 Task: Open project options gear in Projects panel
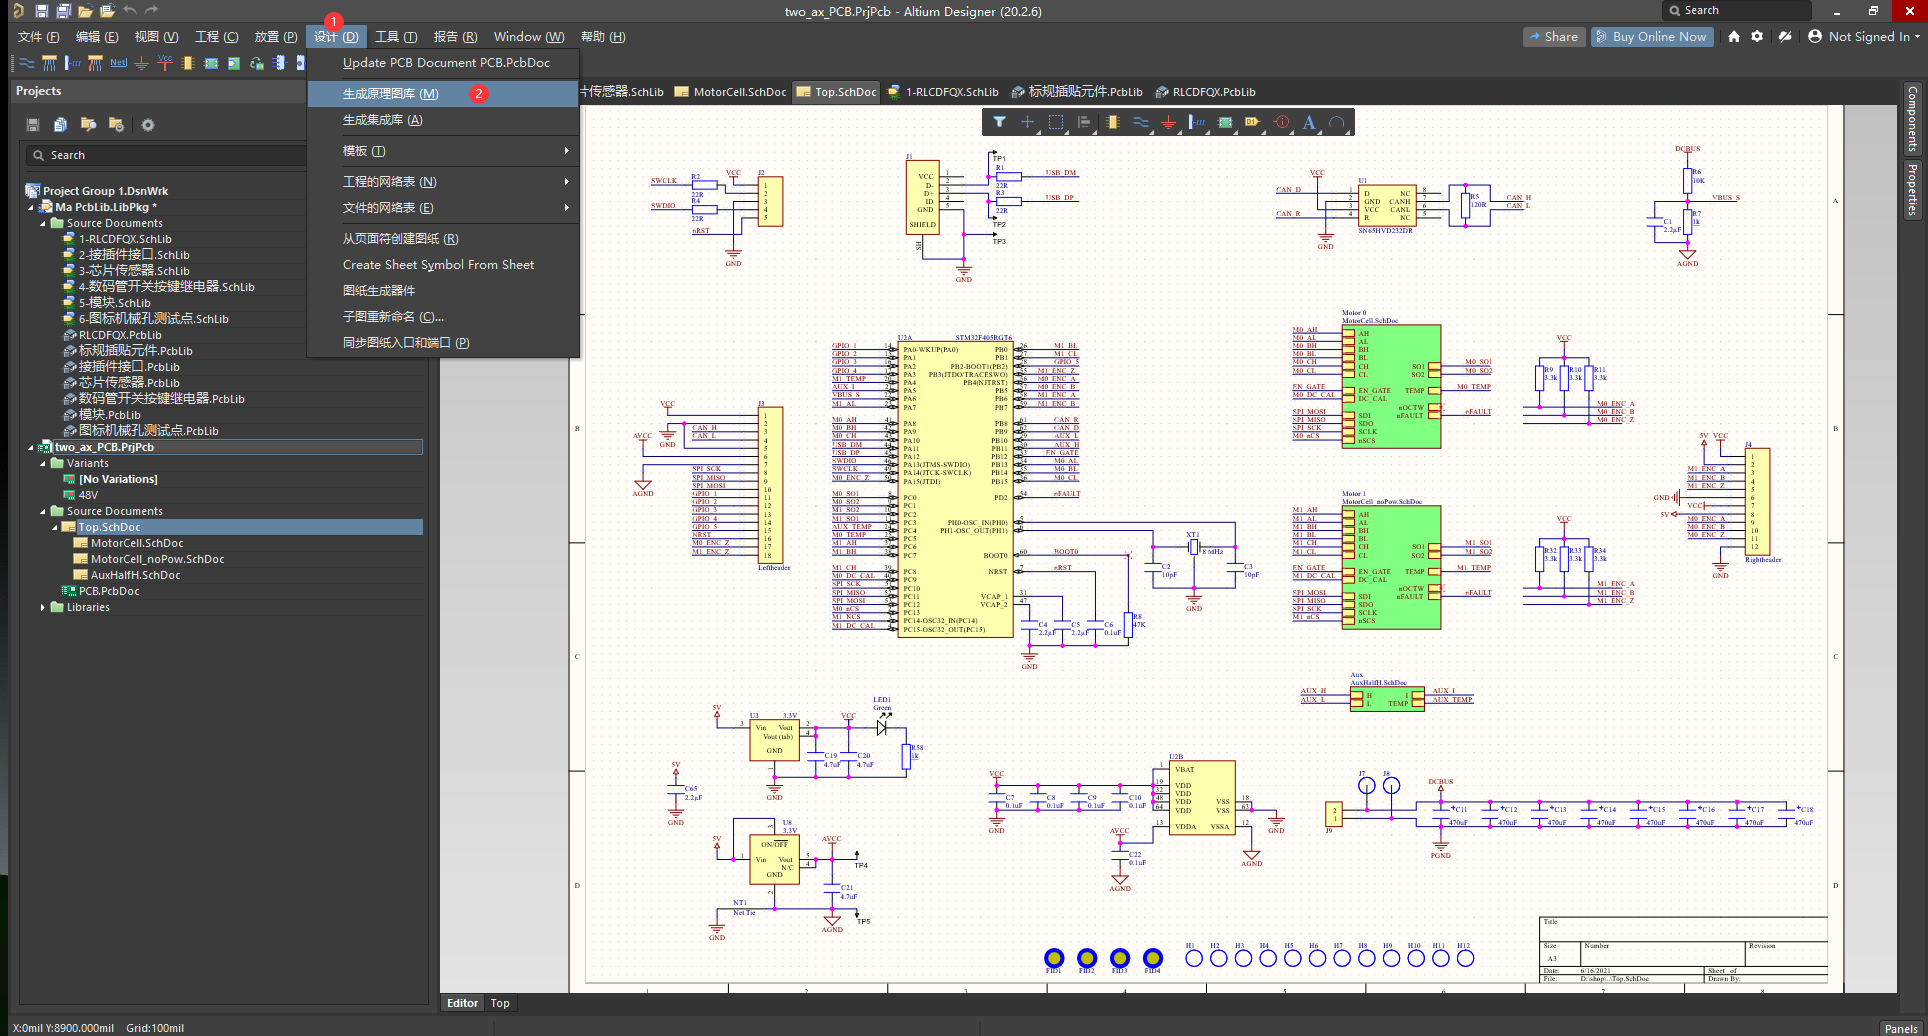148,124
